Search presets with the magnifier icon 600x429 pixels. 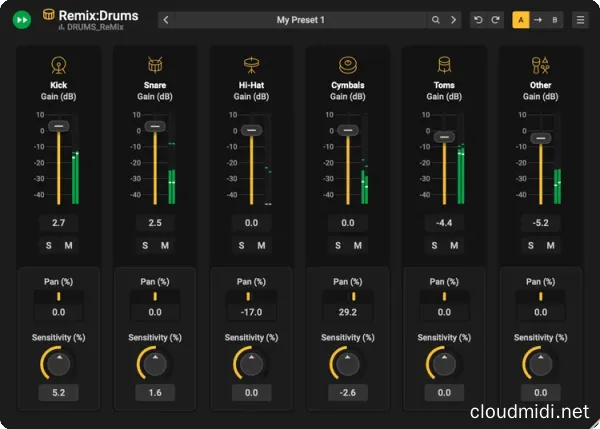436,20
